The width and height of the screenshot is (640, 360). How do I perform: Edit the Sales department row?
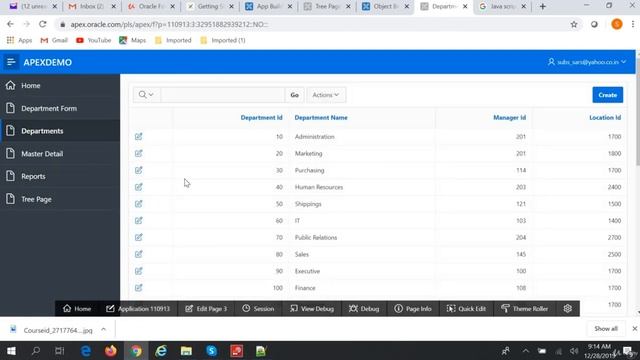[138, 254]
